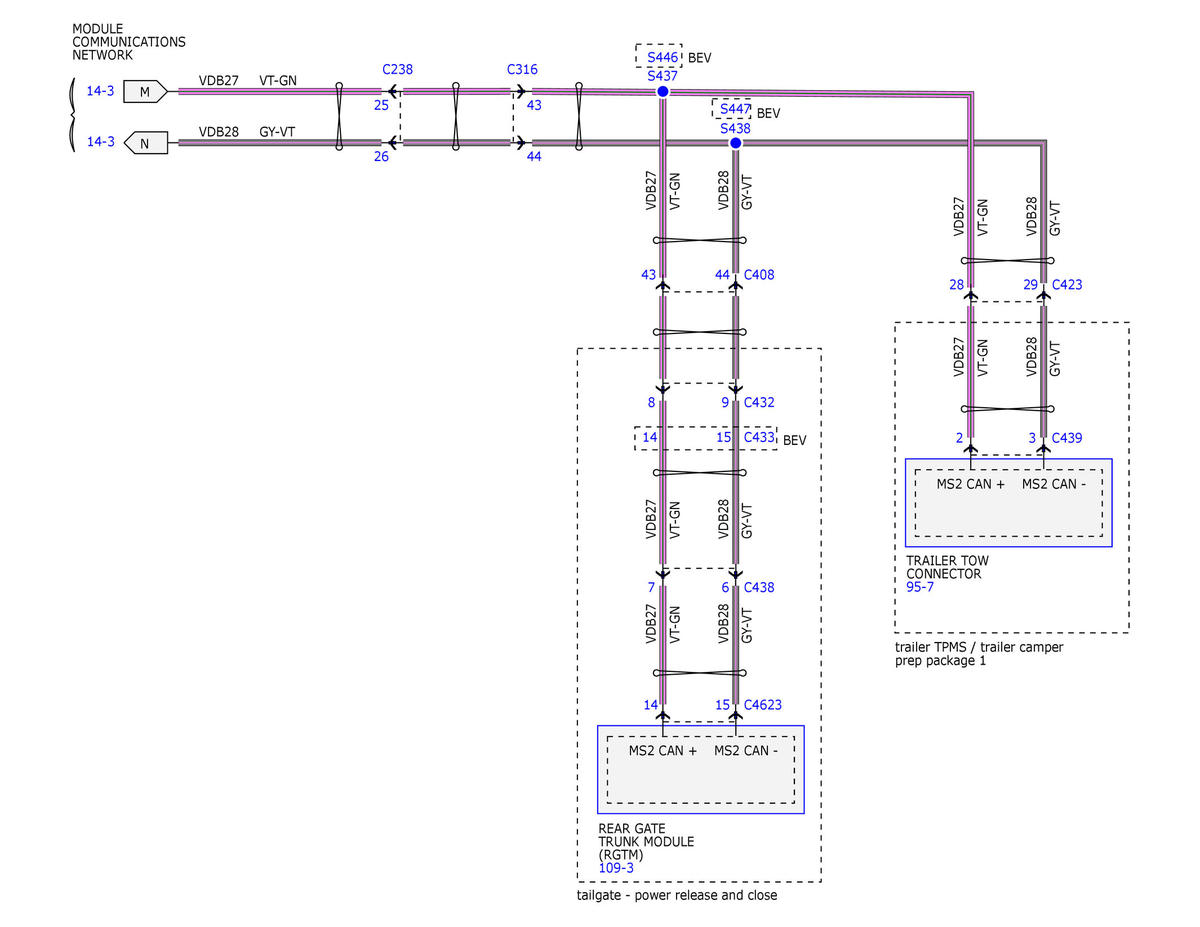The image size is (1200, 927).
Task: Select the S438 splice node dot
Action: pos(735,143)
